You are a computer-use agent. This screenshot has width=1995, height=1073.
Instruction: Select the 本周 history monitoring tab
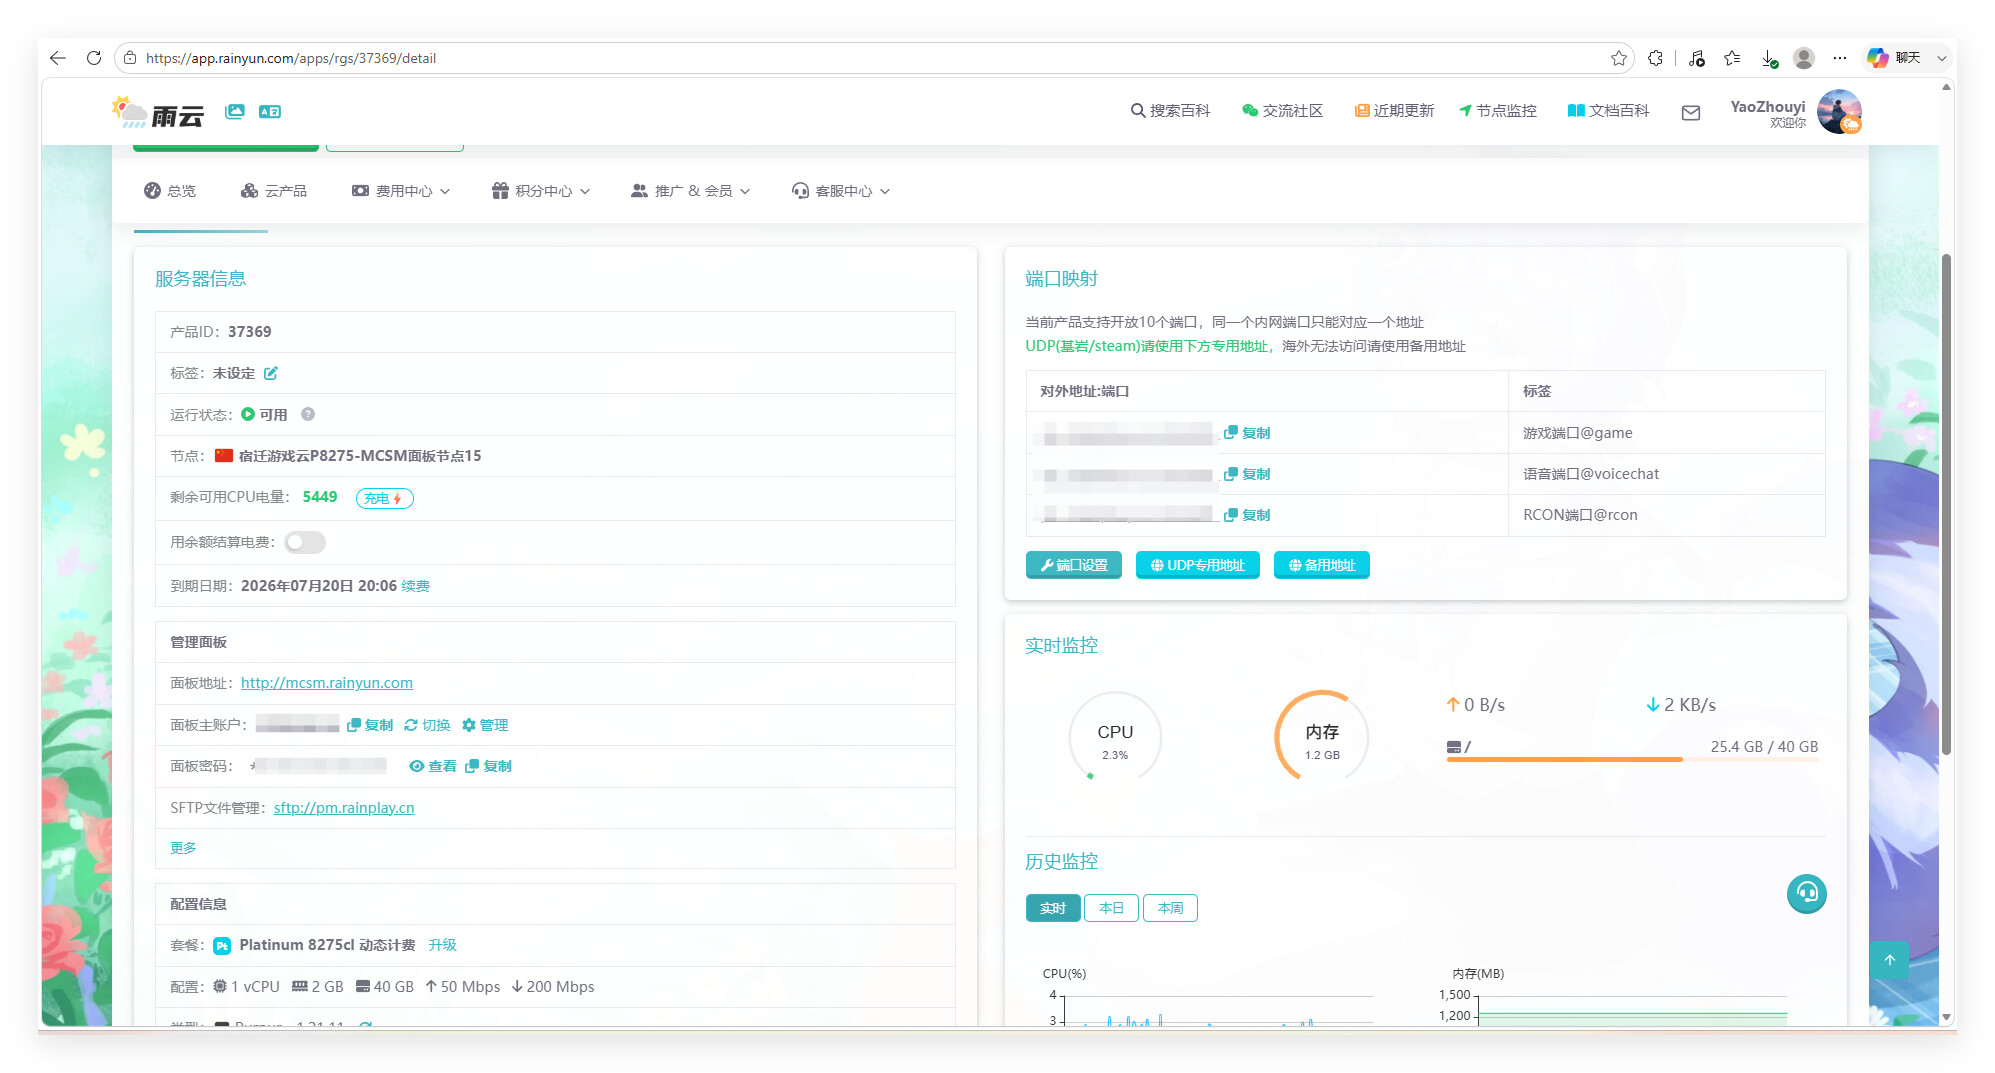tap(1170, 908)
